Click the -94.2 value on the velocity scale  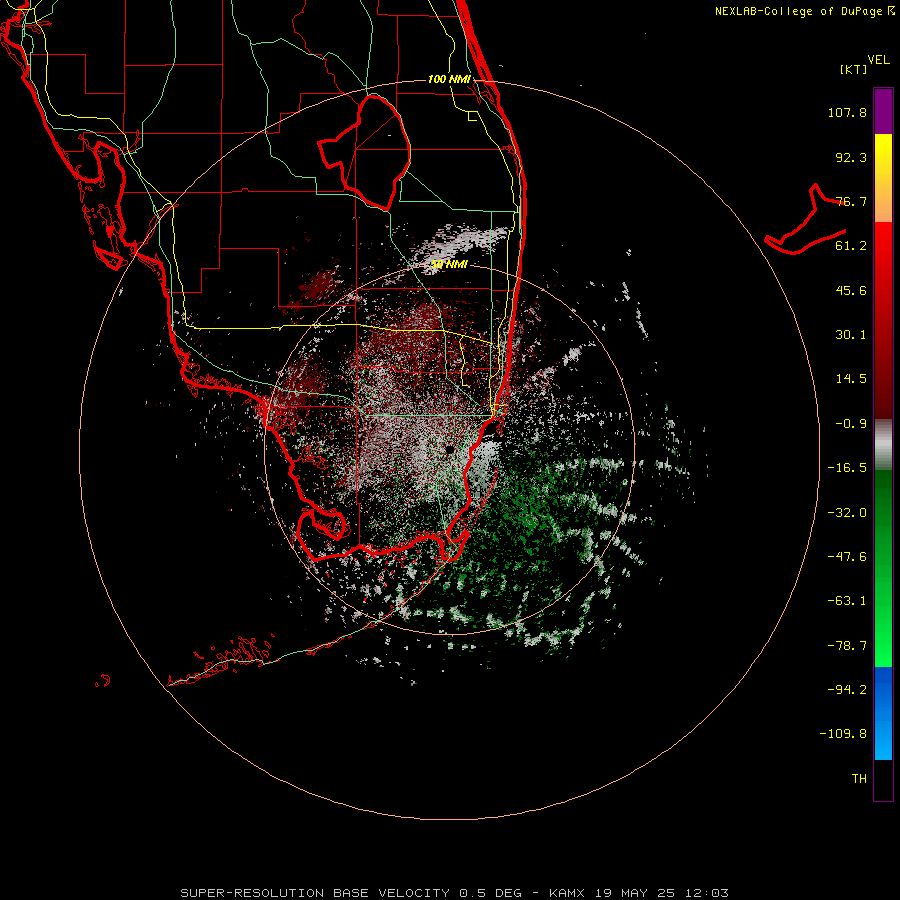click(x=847, y=690)
